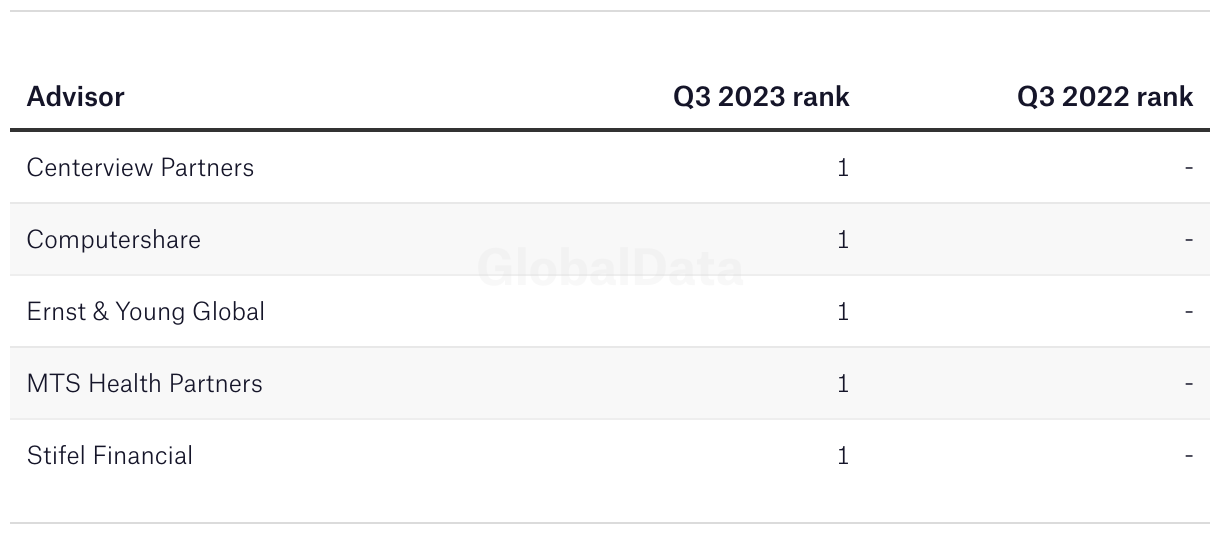Click the divider line below the header row
1220x534 pixels.
610,130
